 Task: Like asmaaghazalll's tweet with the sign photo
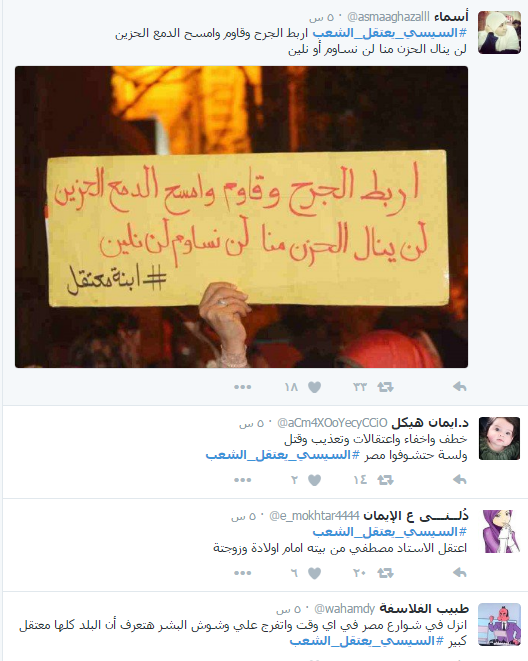pyautogui.click(x=314, y=387)
